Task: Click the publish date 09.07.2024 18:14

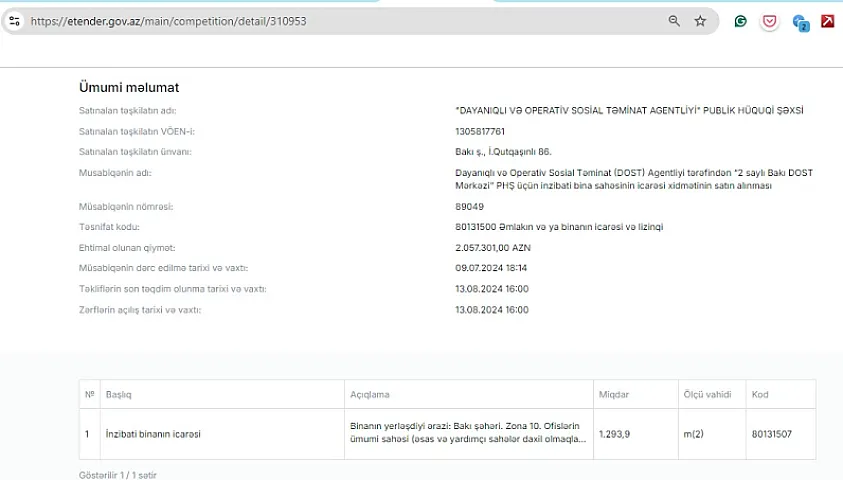Action: pos(491,268)
